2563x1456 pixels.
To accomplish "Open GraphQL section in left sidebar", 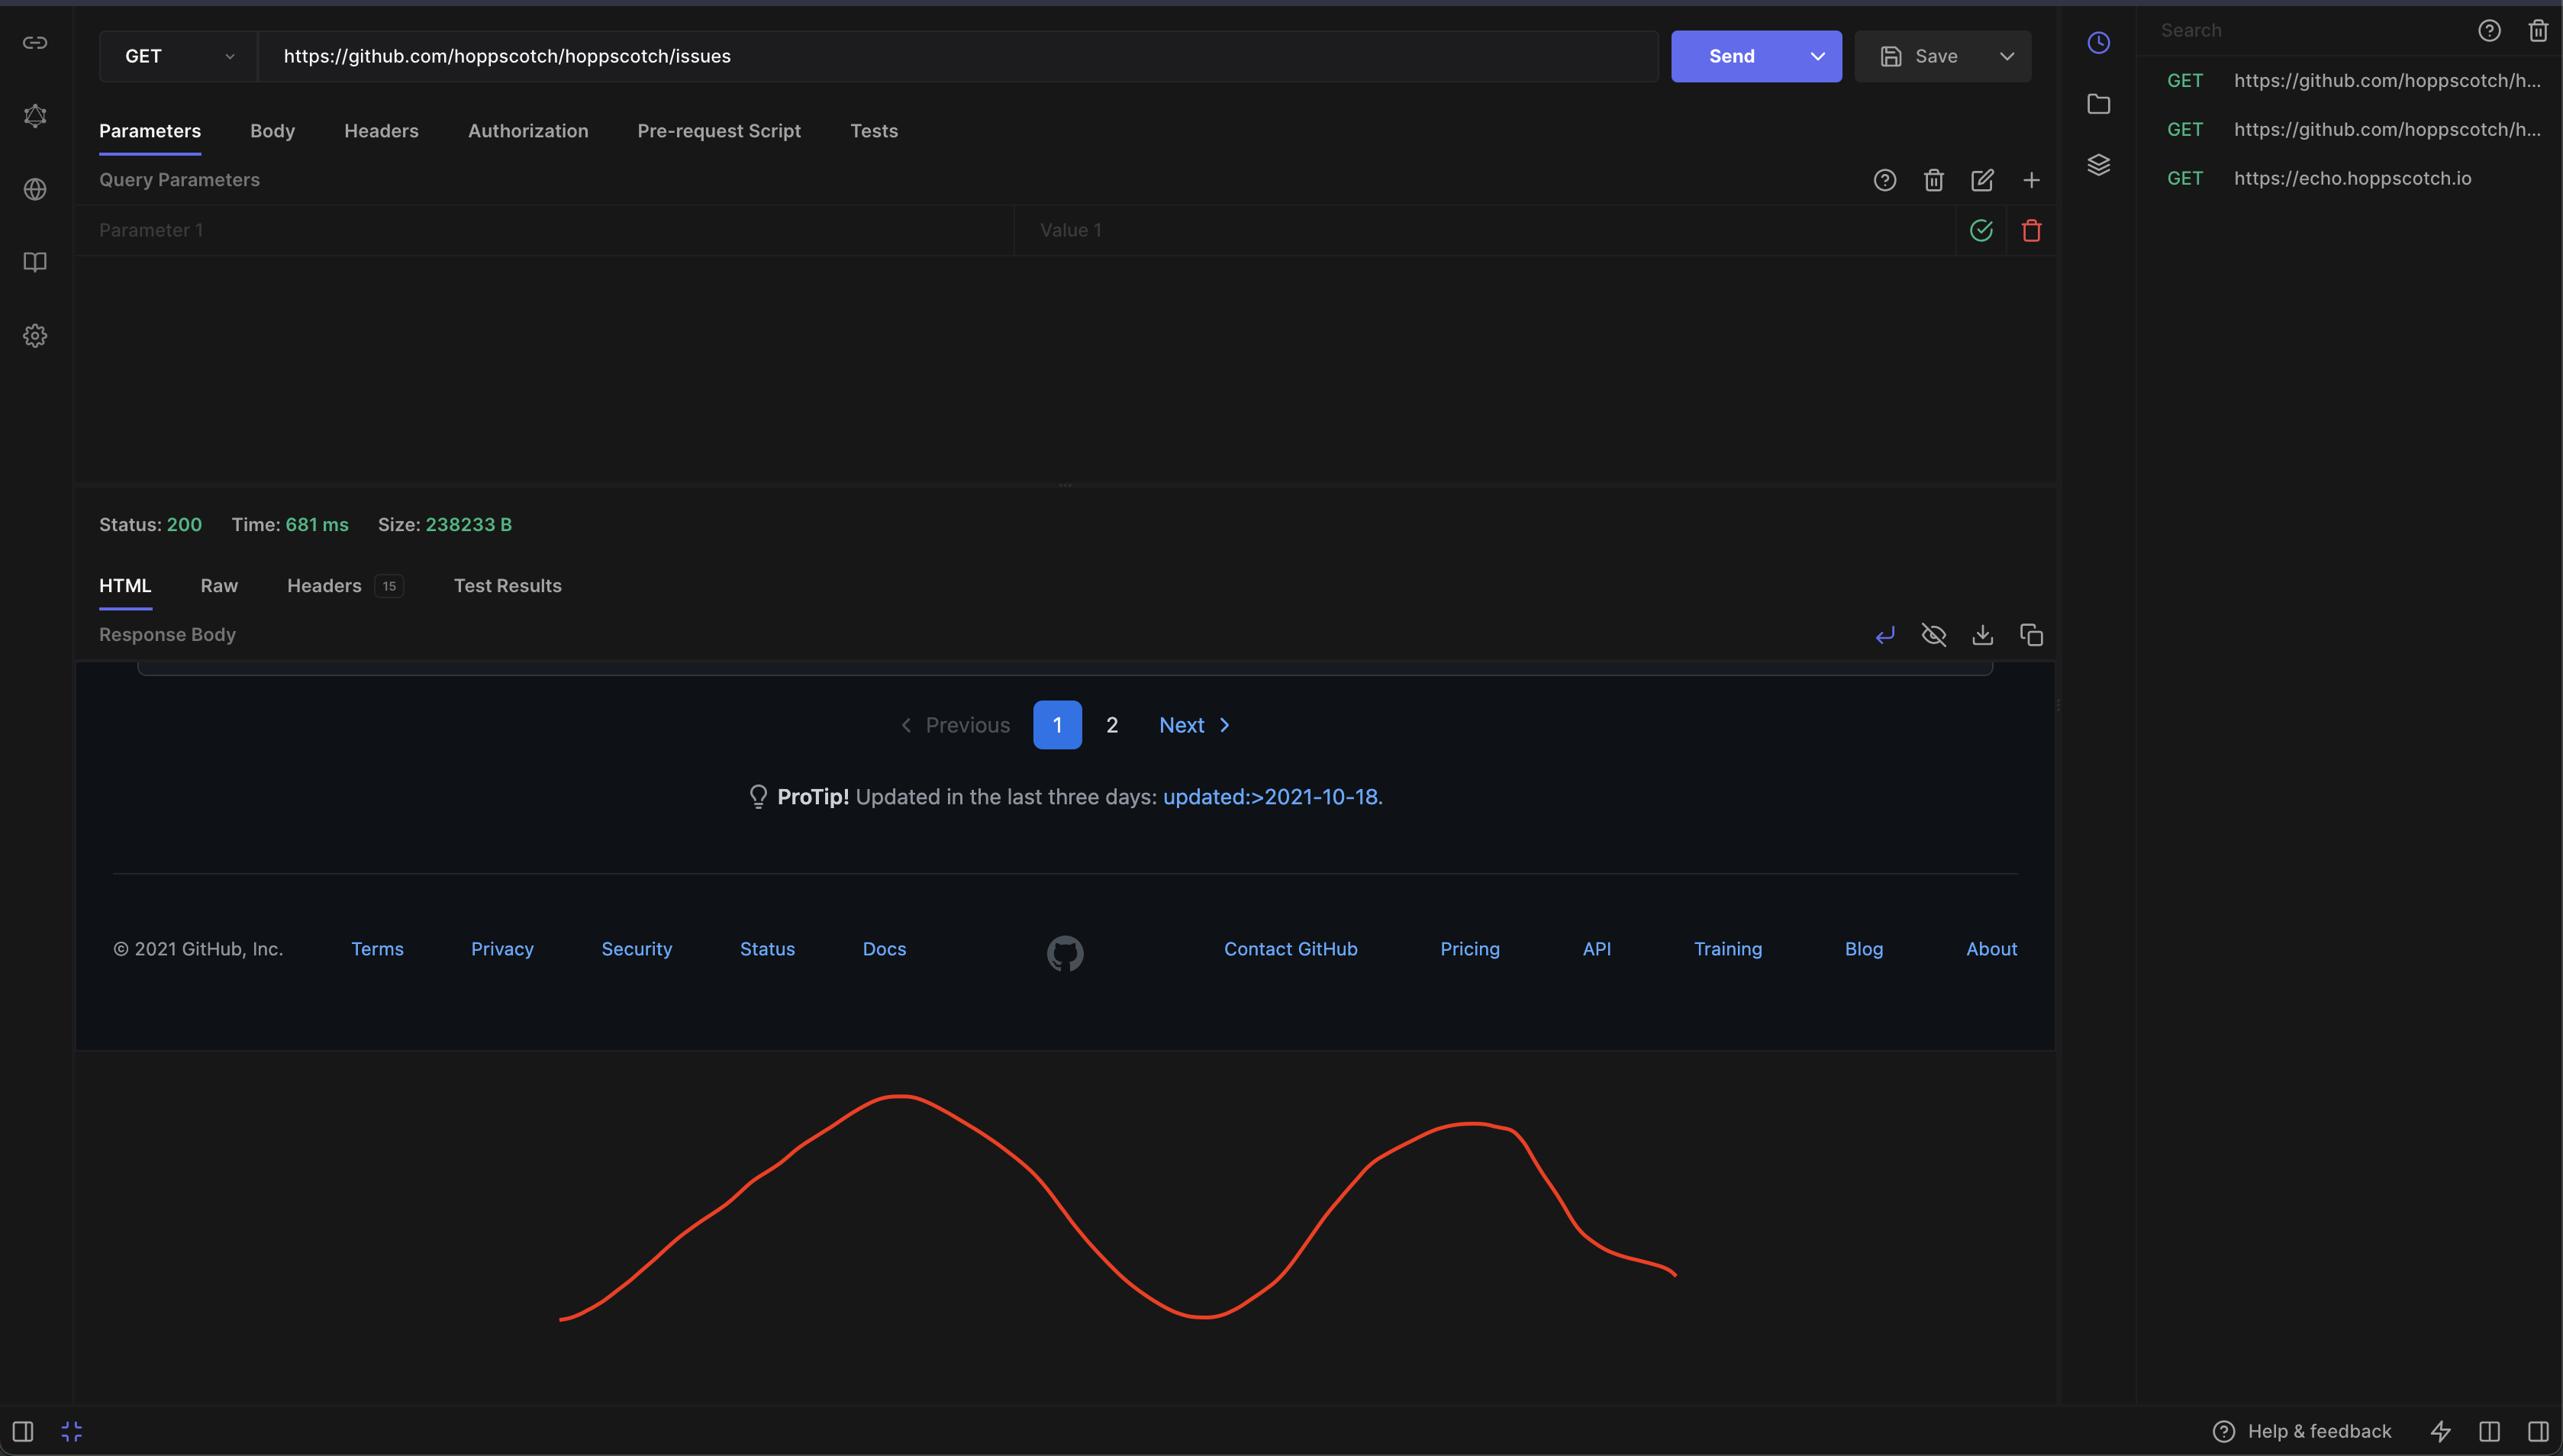I will pos(35,116).
